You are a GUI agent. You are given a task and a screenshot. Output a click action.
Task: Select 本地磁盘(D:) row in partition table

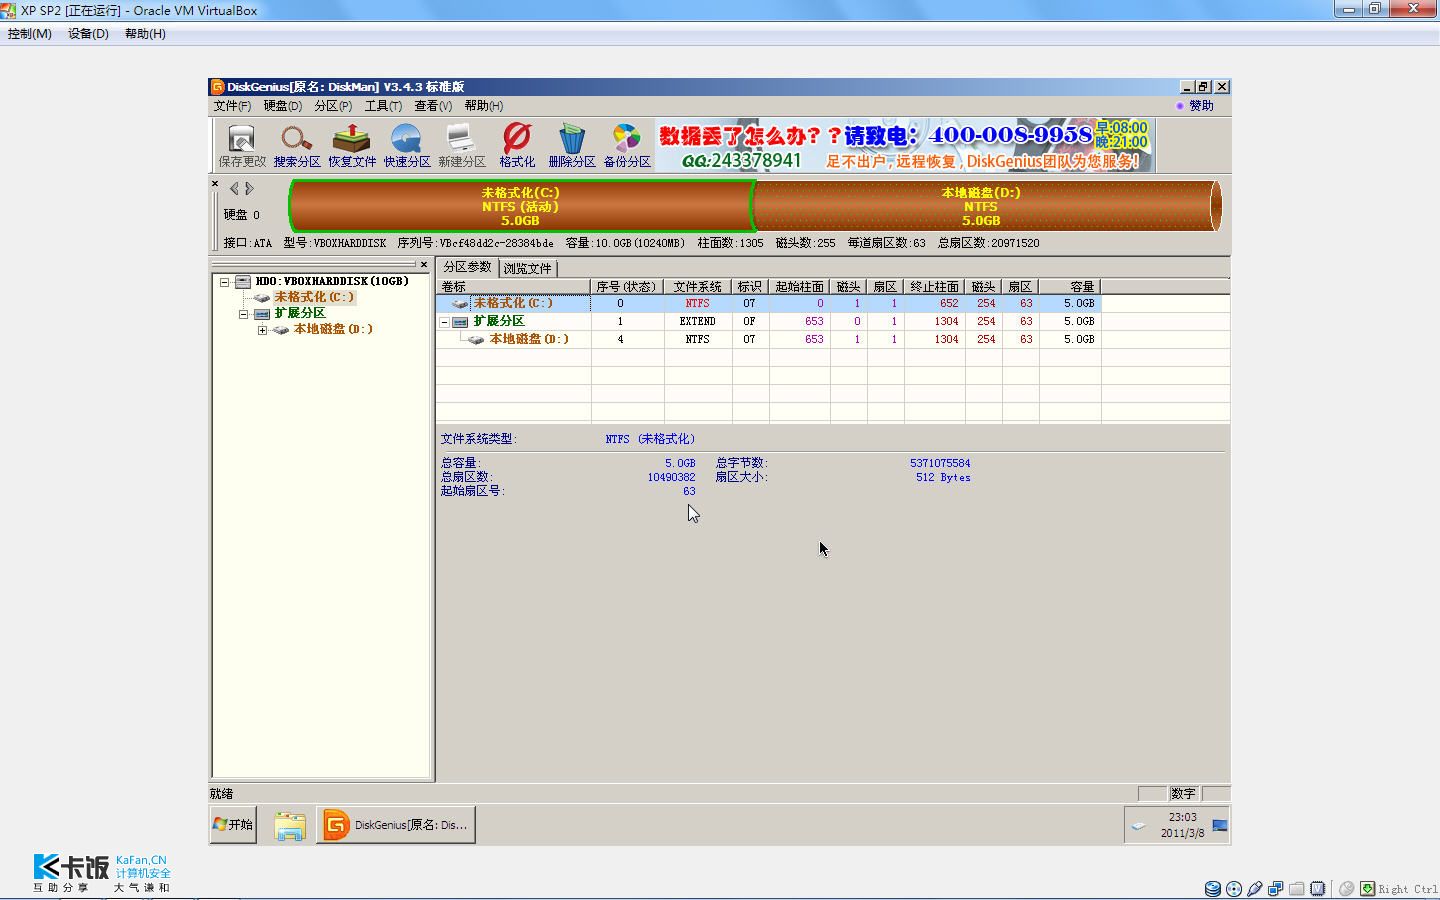[x=769, y=339]
